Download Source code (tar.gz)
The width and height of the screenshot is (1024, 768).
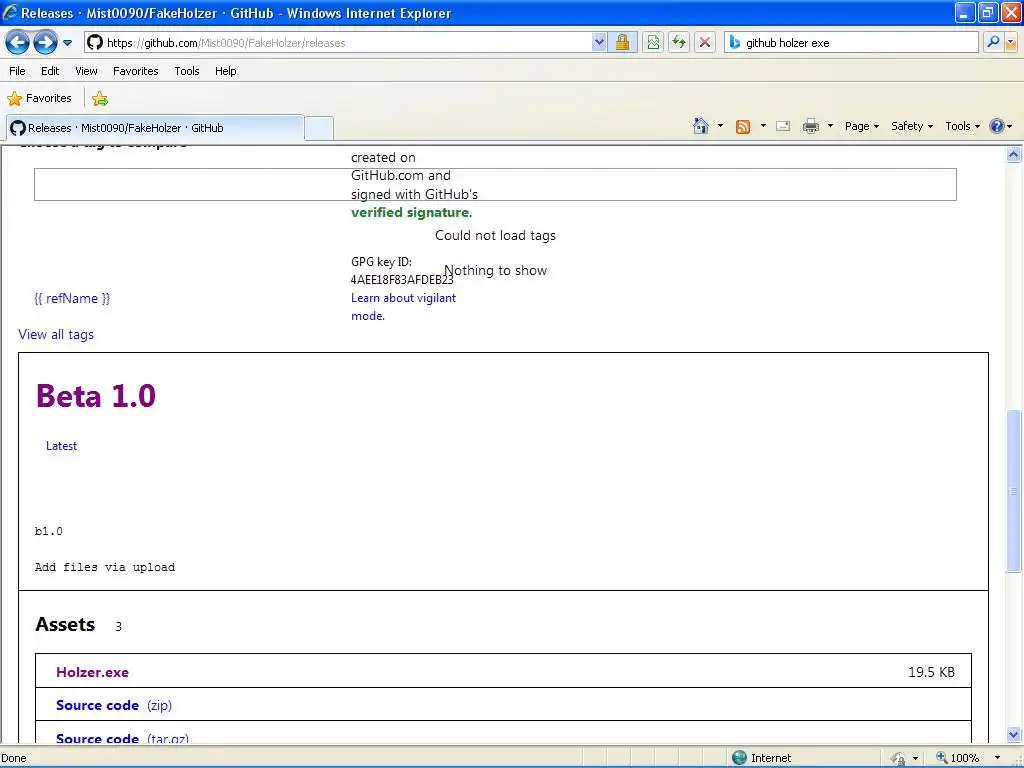[122, 739]
